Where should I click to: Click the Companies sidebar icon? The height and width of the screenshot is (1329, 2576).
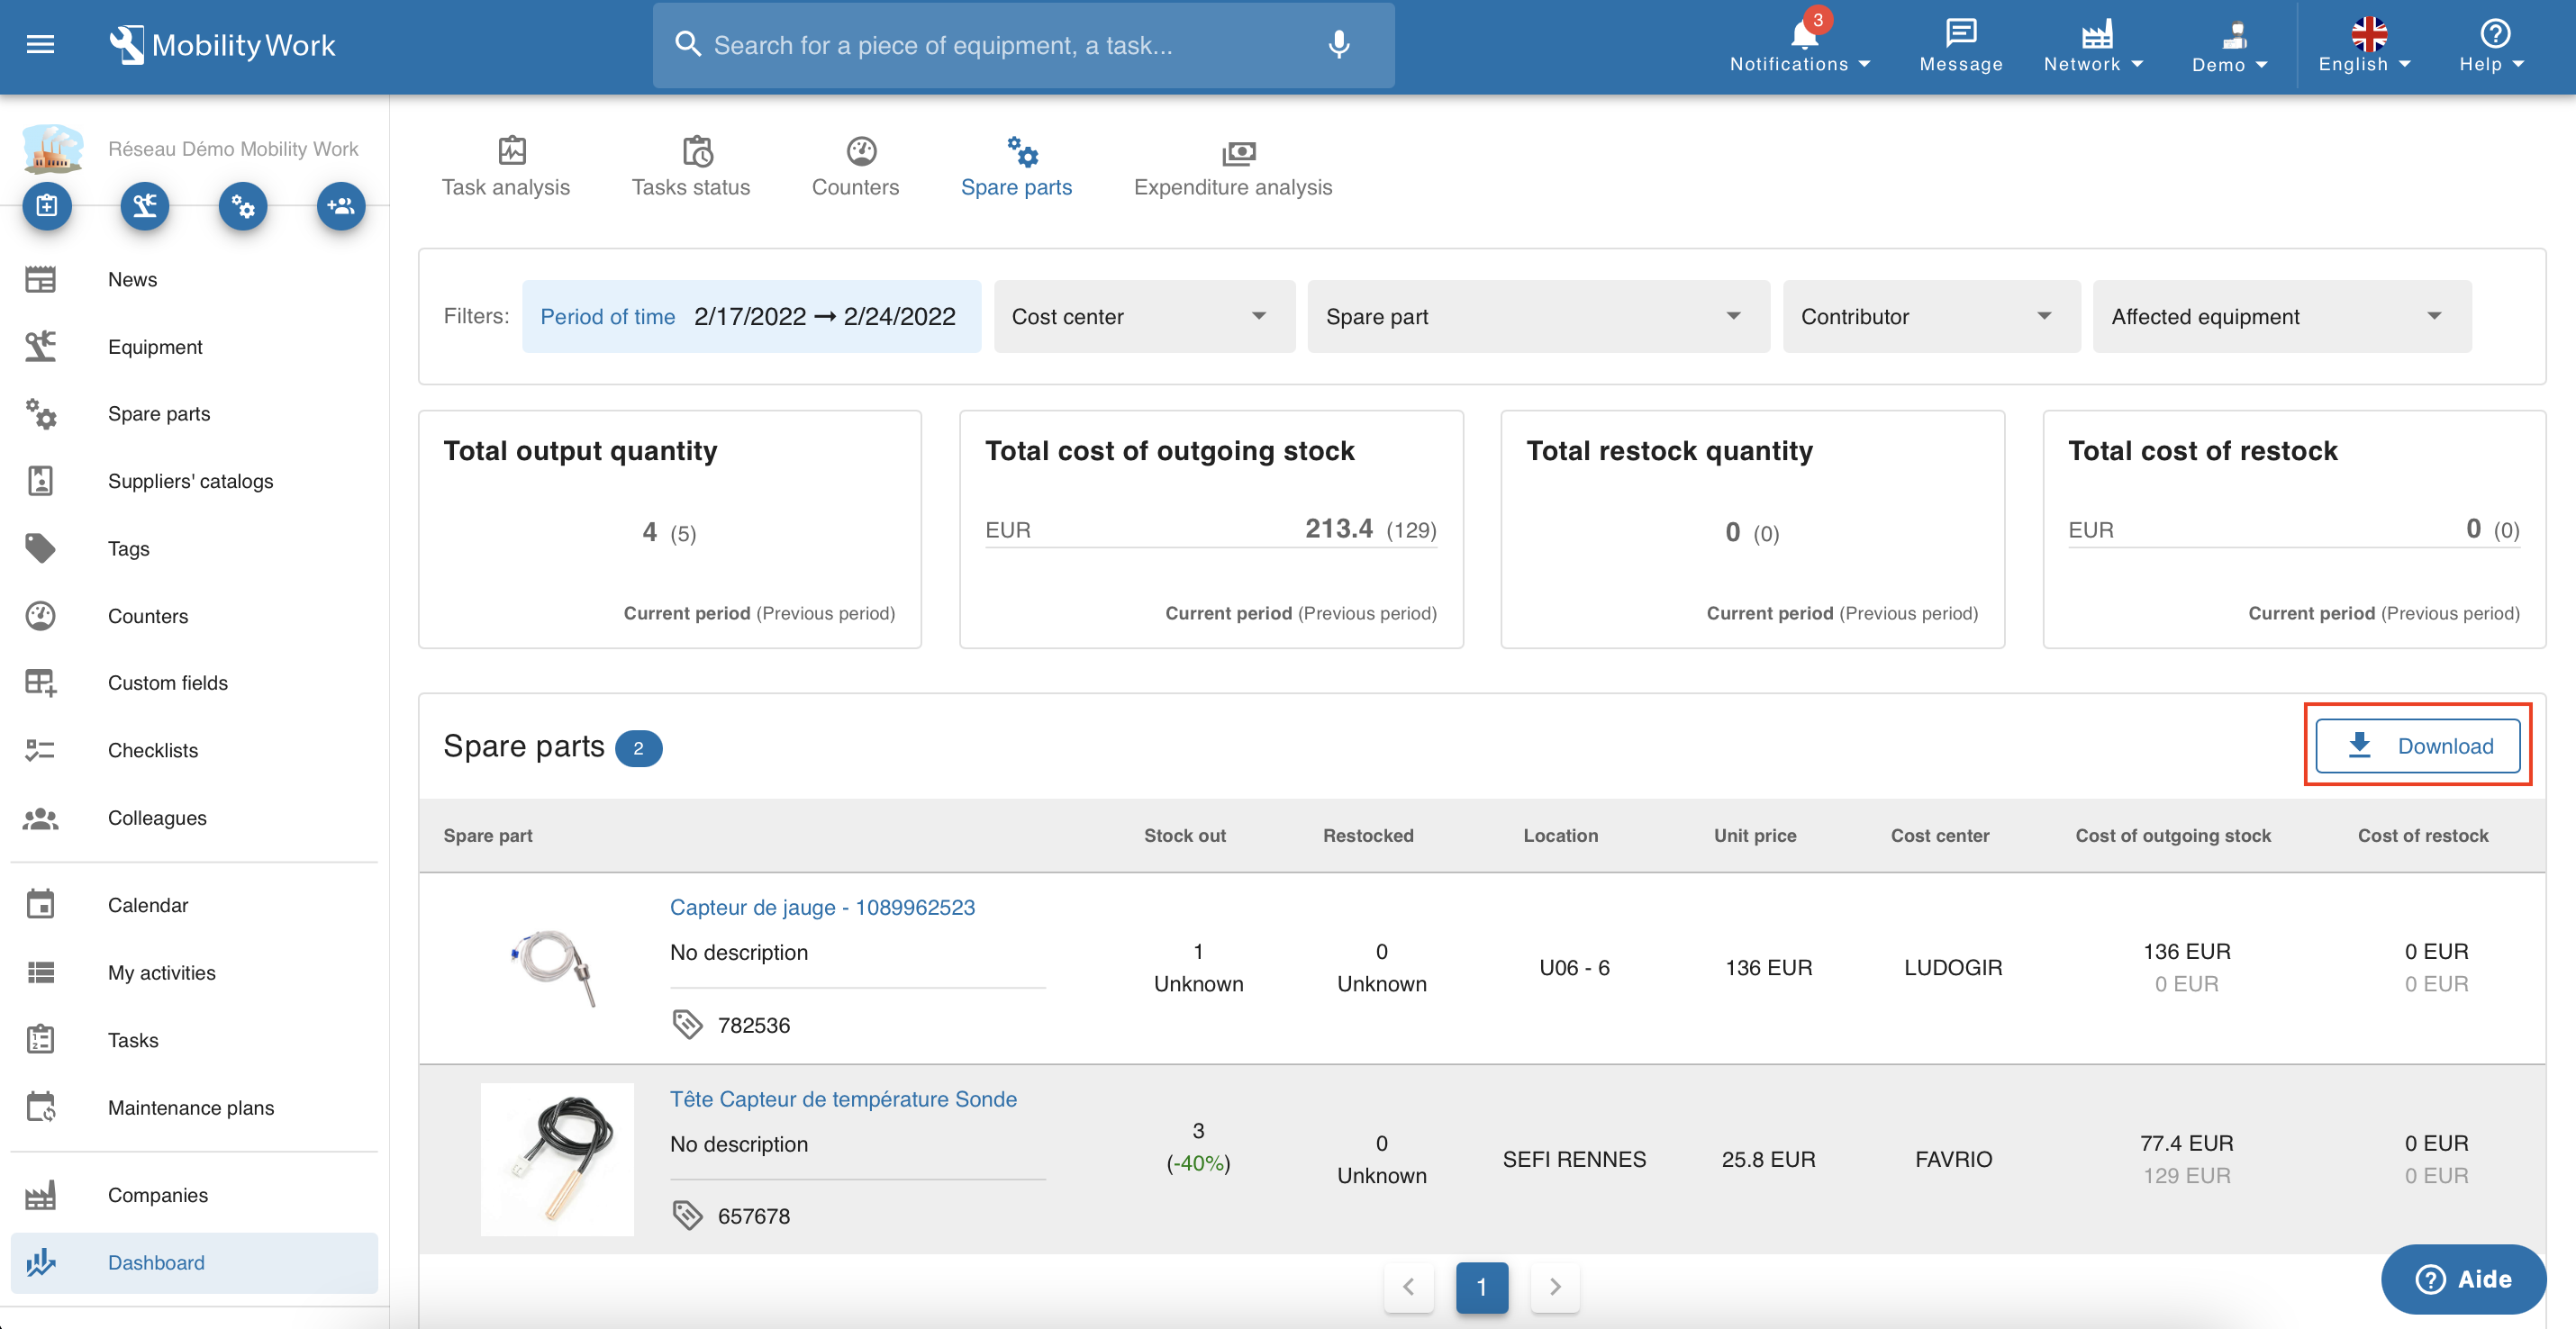(x=40, y=1195)
